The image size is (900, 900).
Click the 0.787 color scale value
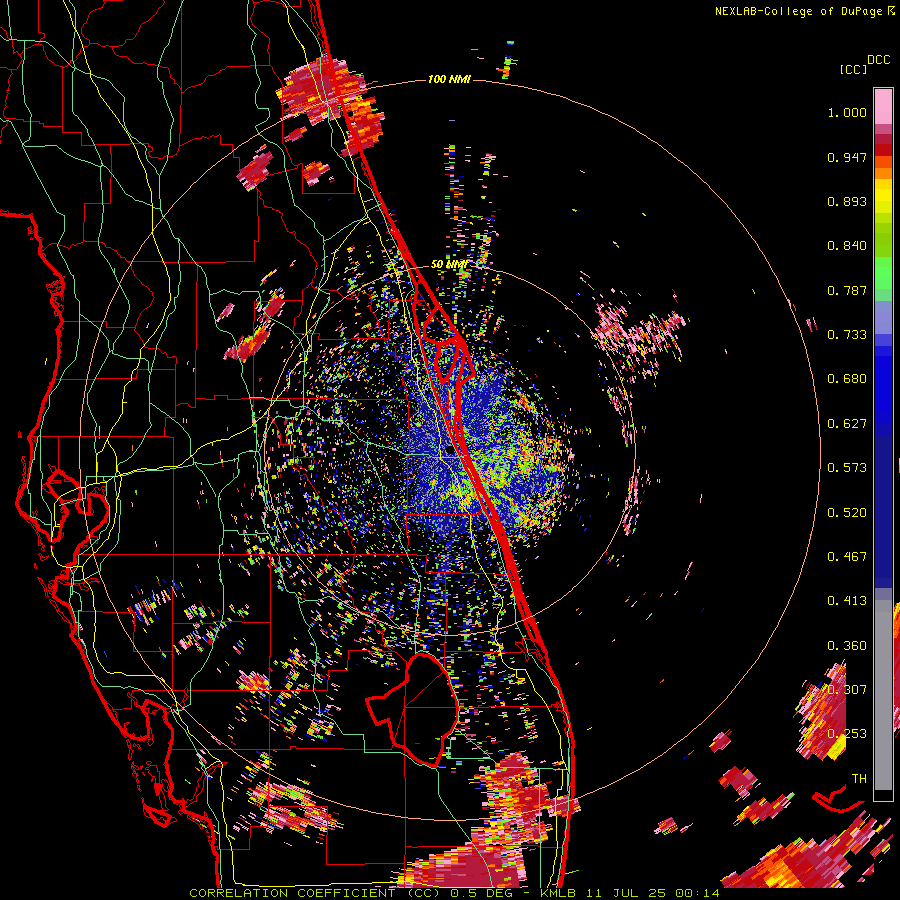click(x=847, y=290)
